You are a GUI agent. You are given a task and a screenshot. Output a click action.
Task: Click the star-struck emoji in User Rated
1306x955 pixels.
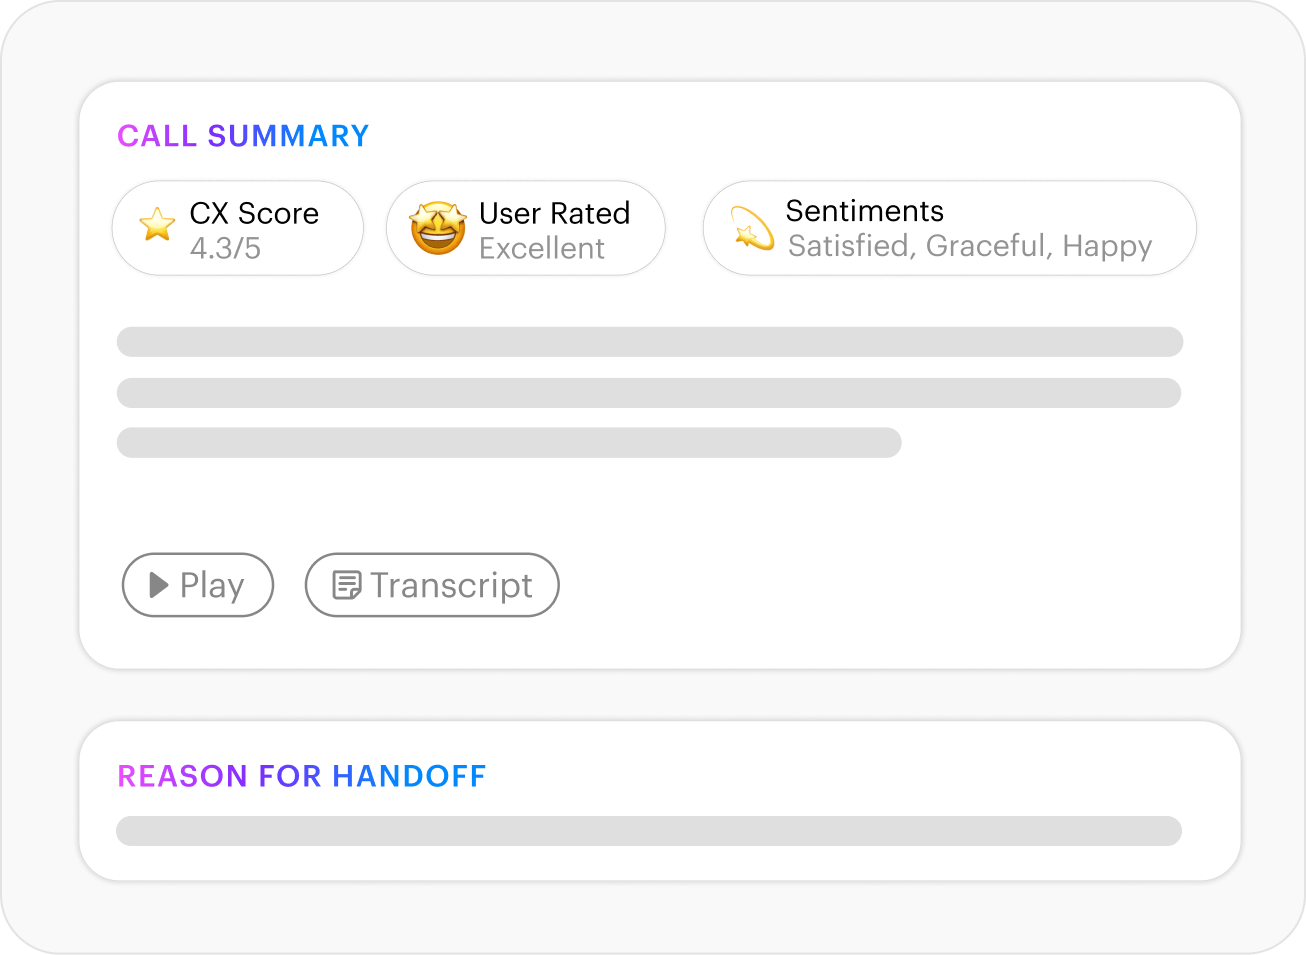(438, 228)
